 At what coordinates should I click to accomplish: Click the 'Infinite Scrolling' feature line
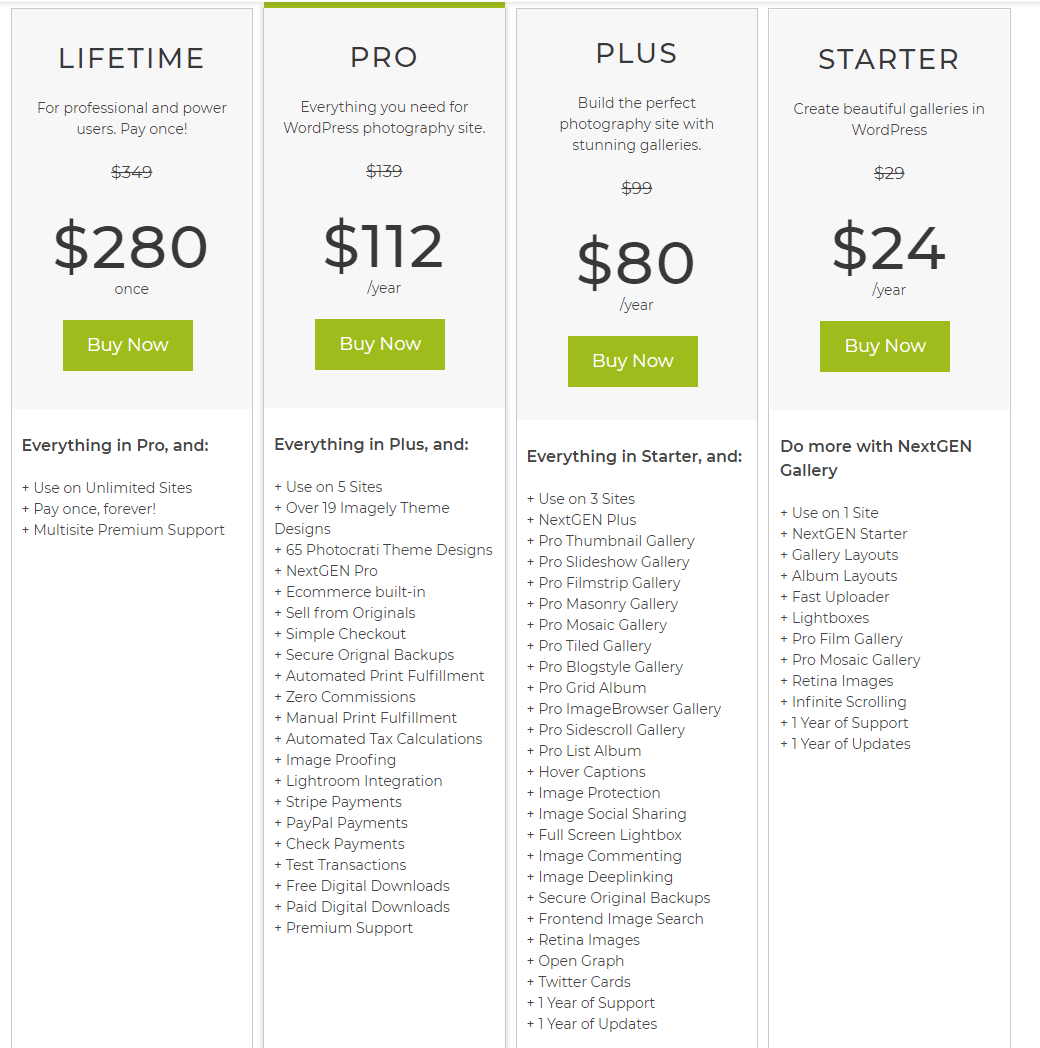[843, 702]
